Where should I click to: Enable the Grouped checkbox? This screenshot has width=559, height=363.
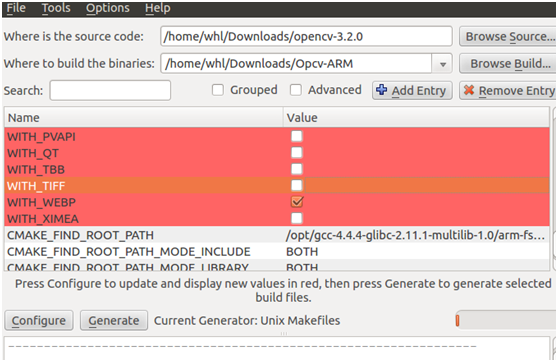217,90
